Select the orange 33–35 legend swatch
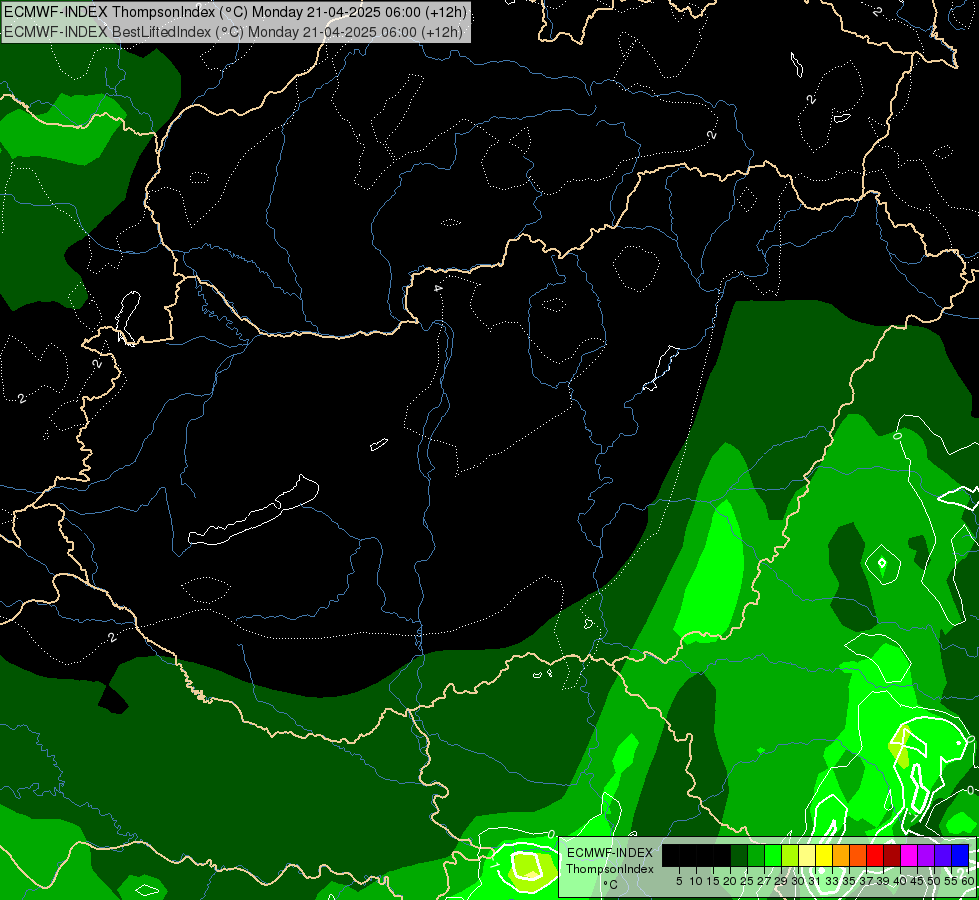 [x=842, y=856]
